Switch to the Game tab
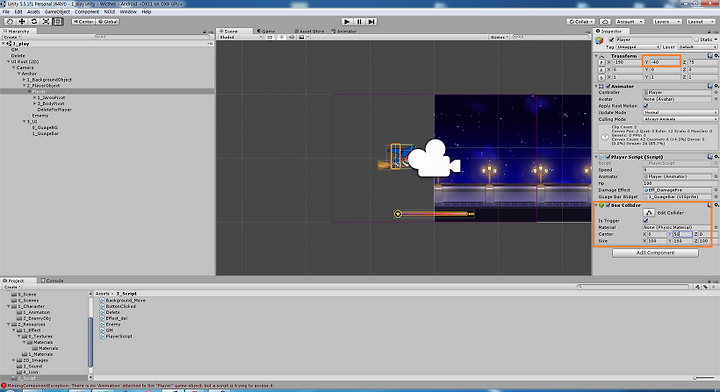Screen dimensions: 720x392 (x=266, y=31)
